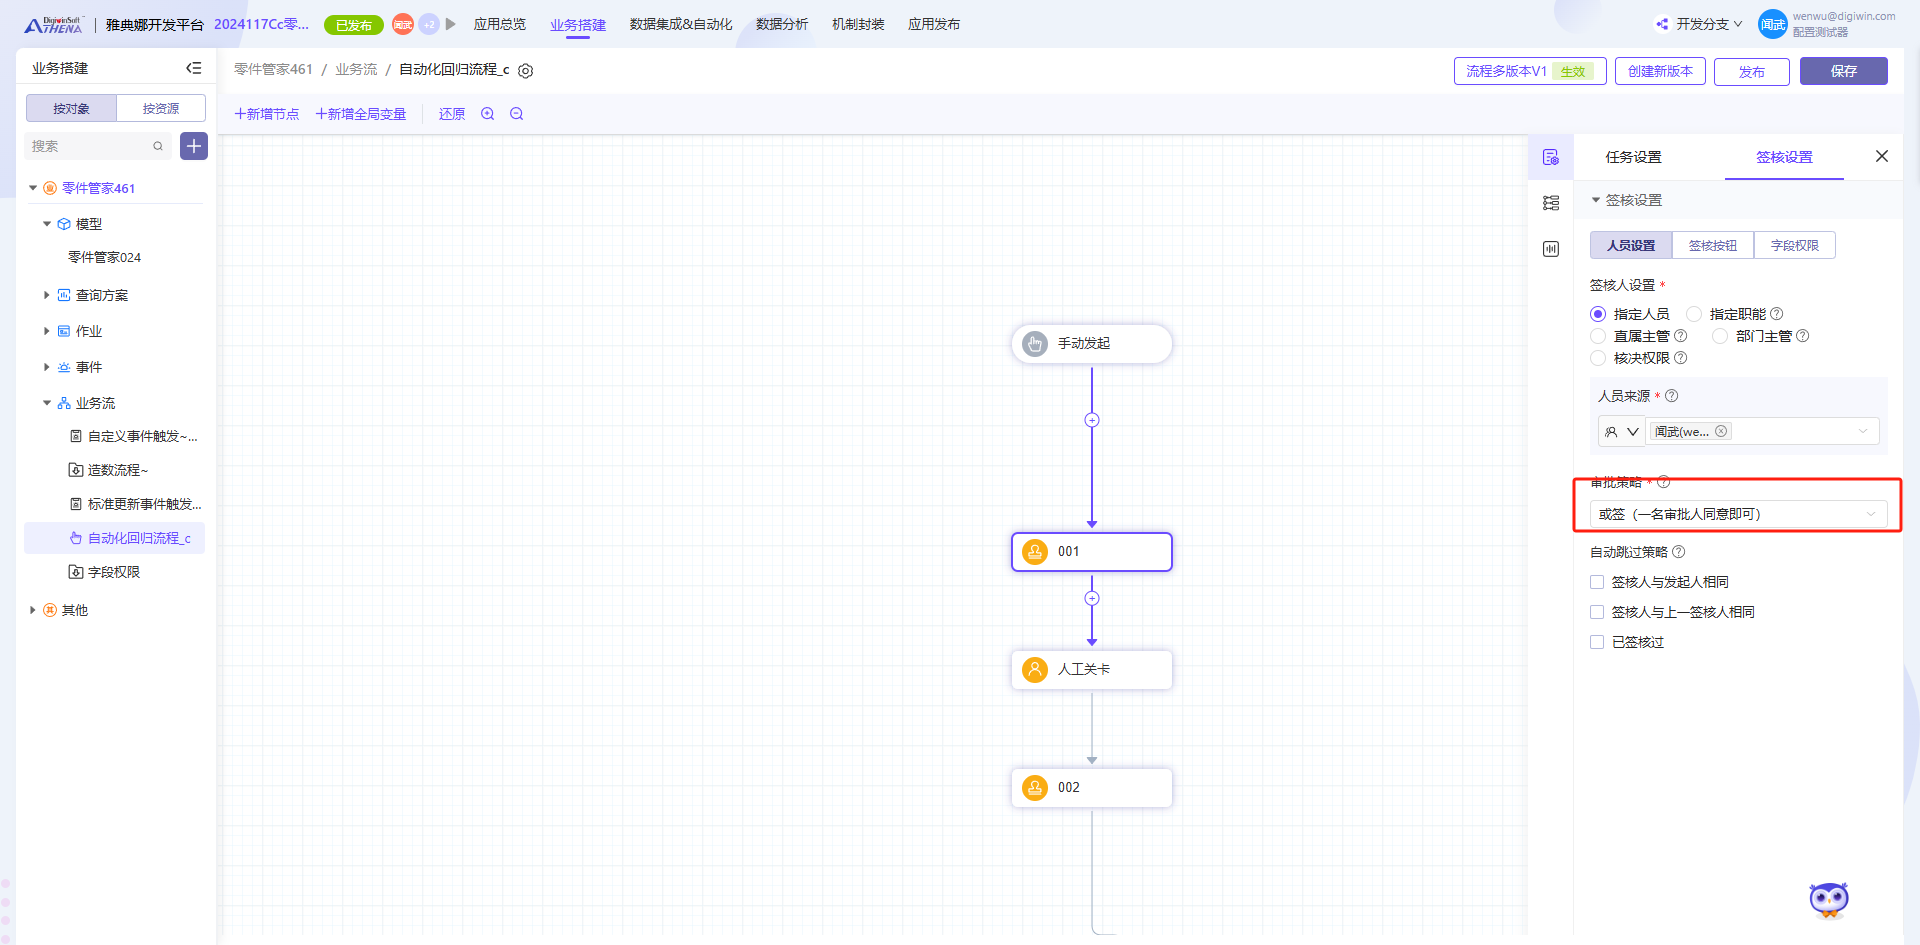Open settings gear next to 自动化回归流程_c
1920x945 pixels.
click(526, 71)
